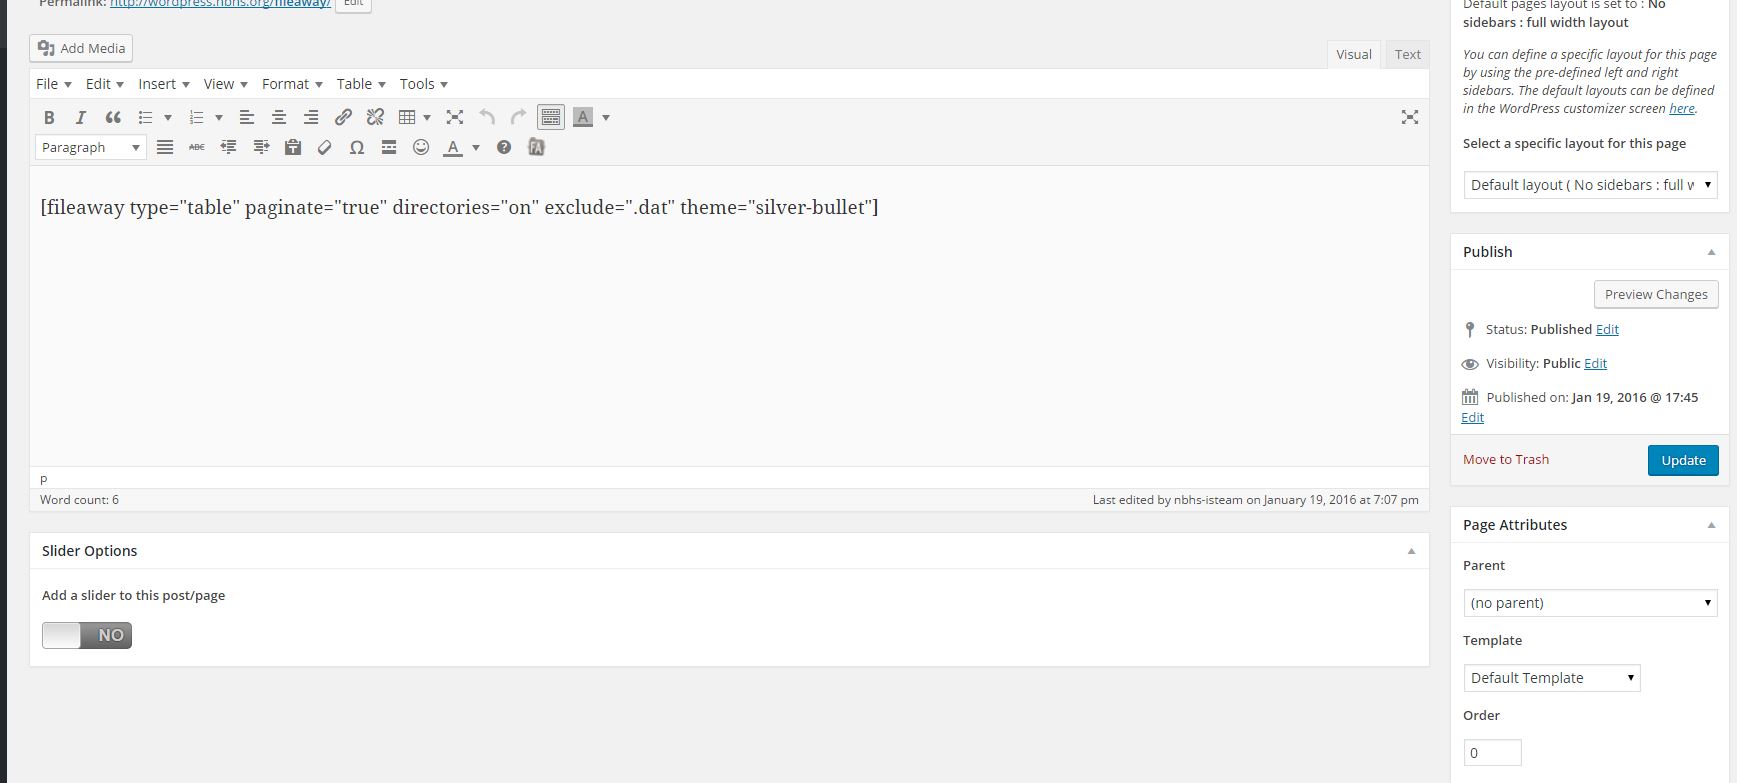Toggle the distraction-free writing mode icon
This screenshot has height=783, width=1737.
click(1410, 117)
